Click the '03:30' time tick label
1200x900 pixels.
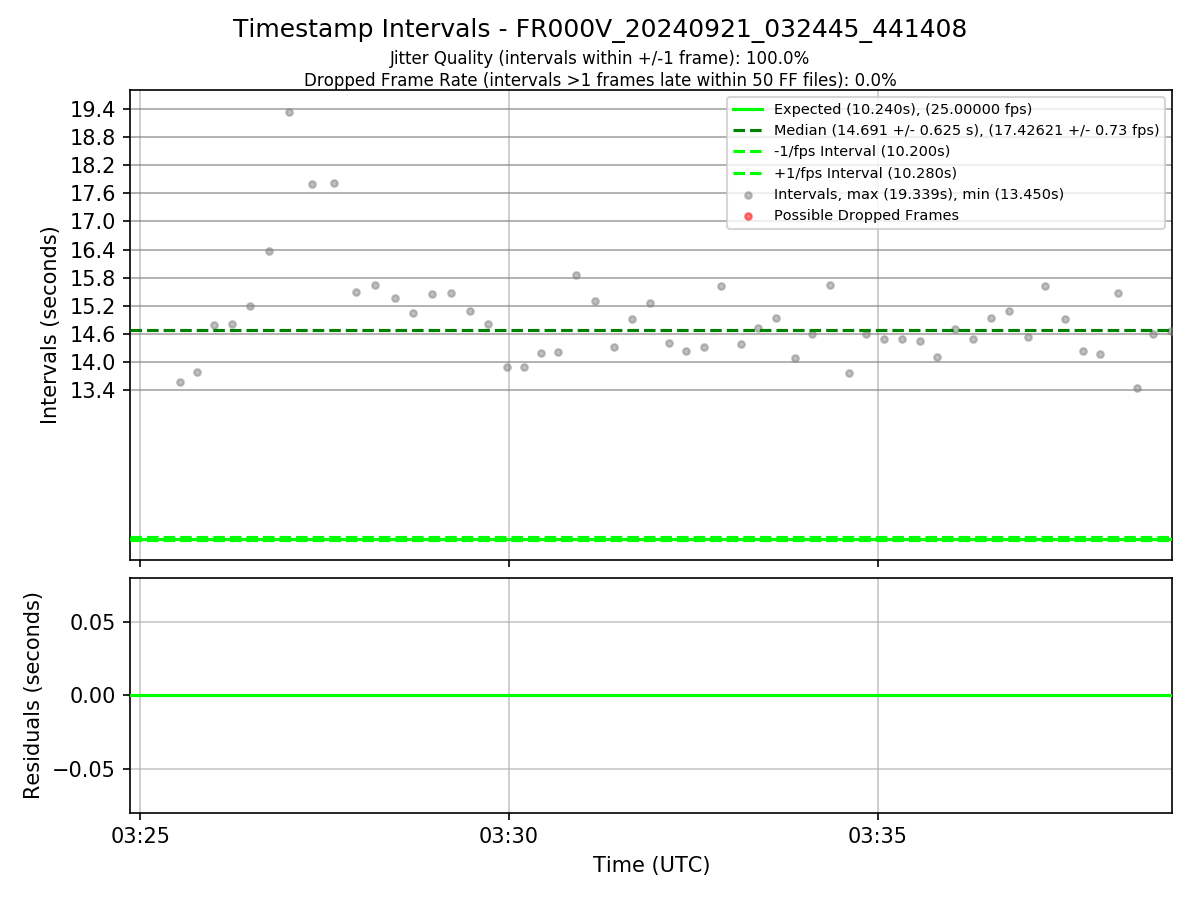[509, 835]
